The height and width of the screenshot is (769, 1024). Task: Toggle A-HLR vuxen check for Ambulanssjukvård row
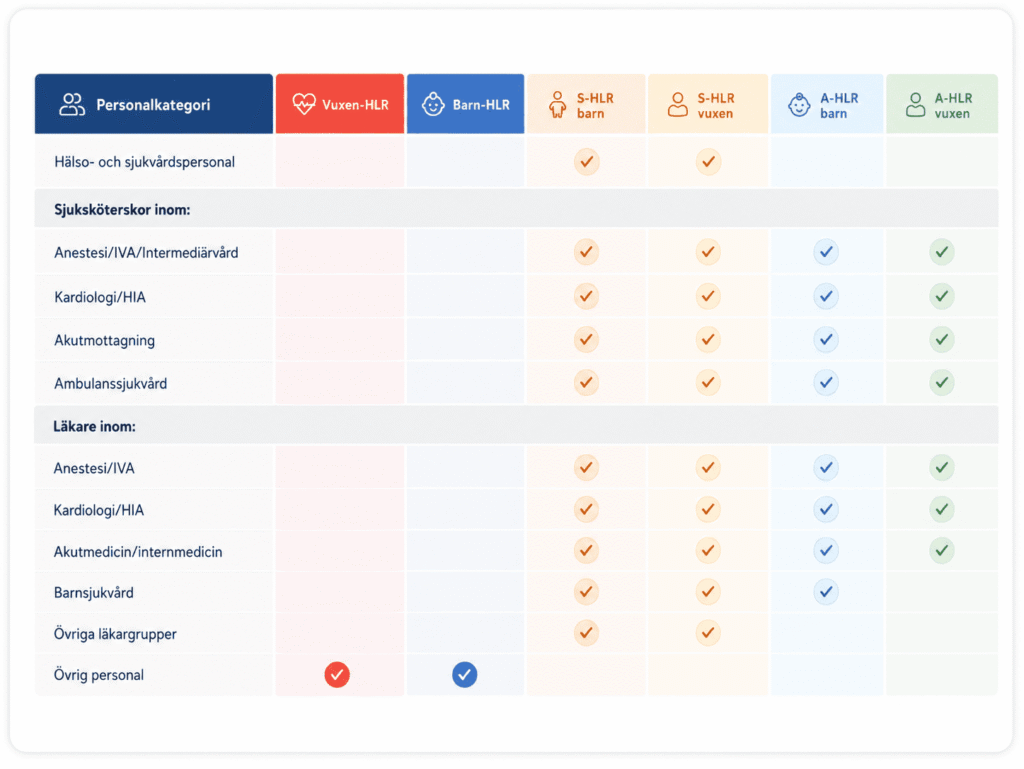click(x=942, y=382)
